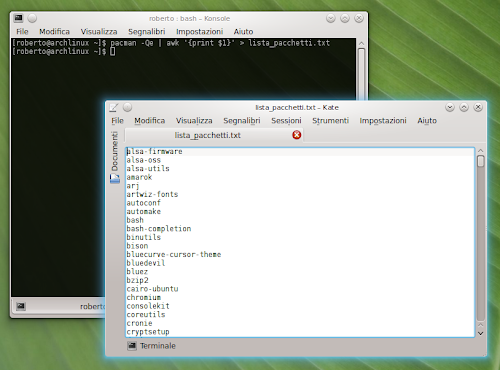
Task: Open File menu in Kate
Action: [117, 121]
